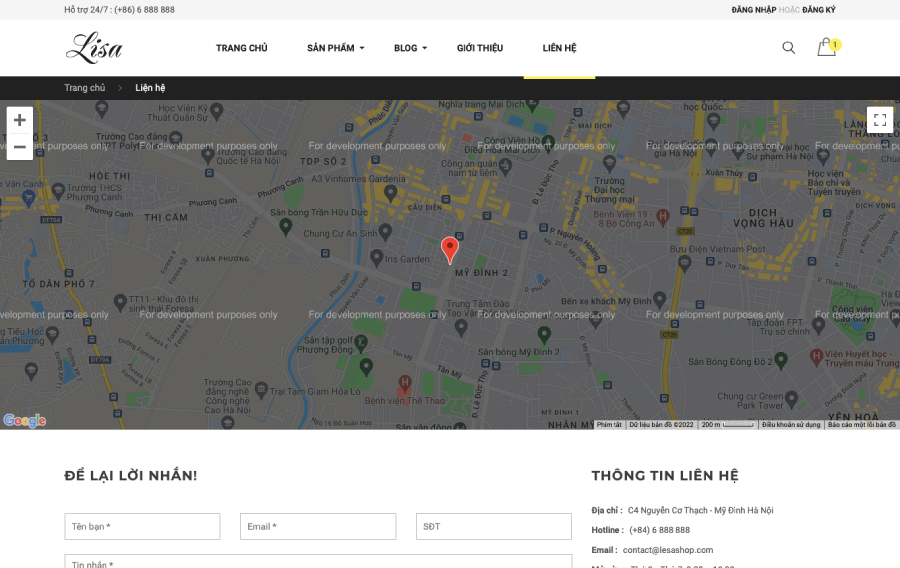Click the Bưu Điện Vietnam Post pin
Image resolution: width=900 pixels, height=568 pixels.
coord(684,263)
